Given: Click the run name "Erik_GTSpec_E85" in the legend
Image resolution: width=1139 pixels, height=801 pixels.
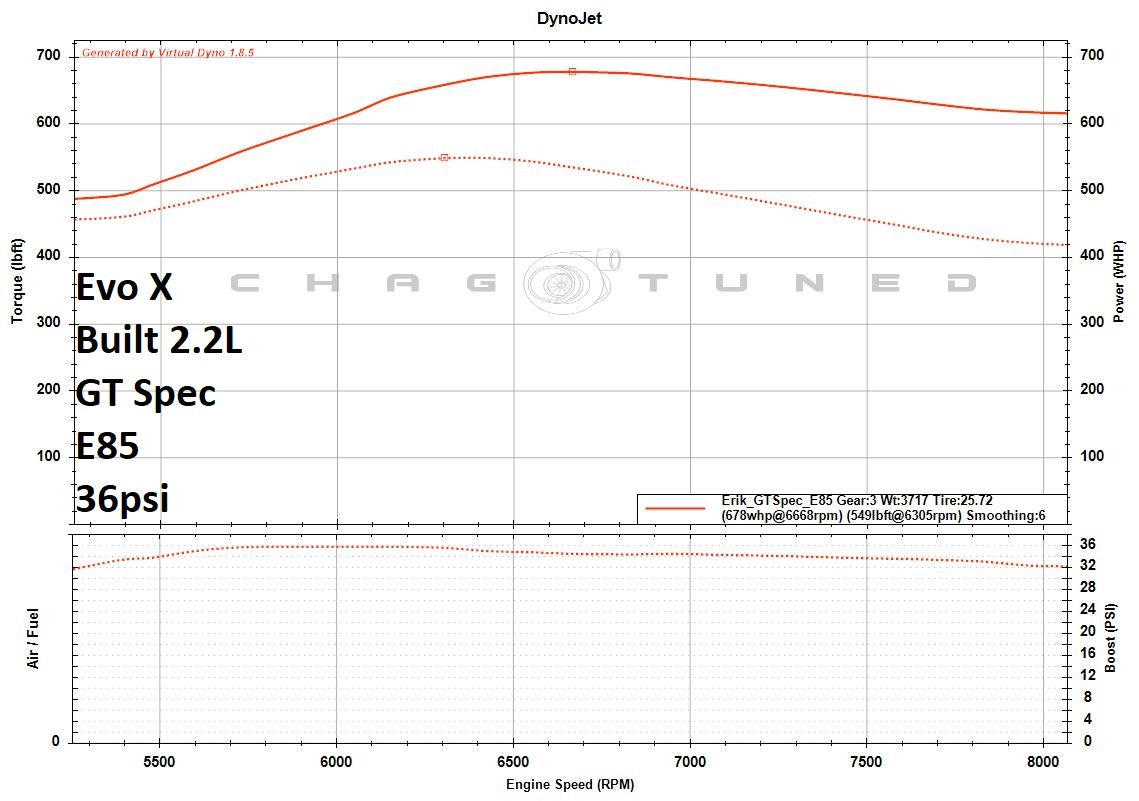Looking at the screenshot, I should (777, 500).
